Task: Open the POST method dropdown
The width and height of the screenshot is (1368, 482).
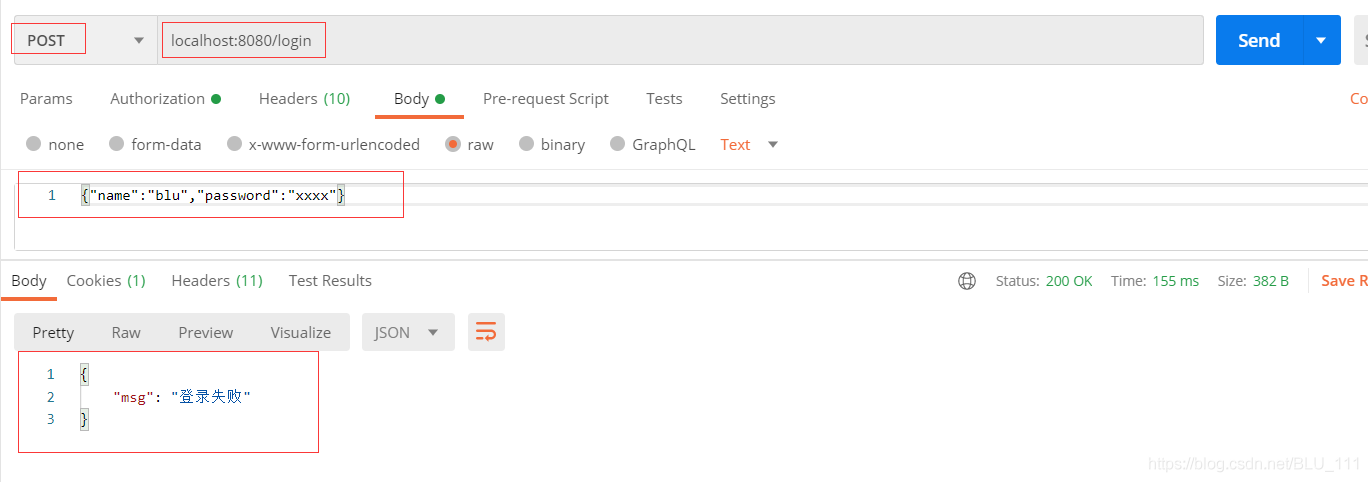Action: pos(85,40)
